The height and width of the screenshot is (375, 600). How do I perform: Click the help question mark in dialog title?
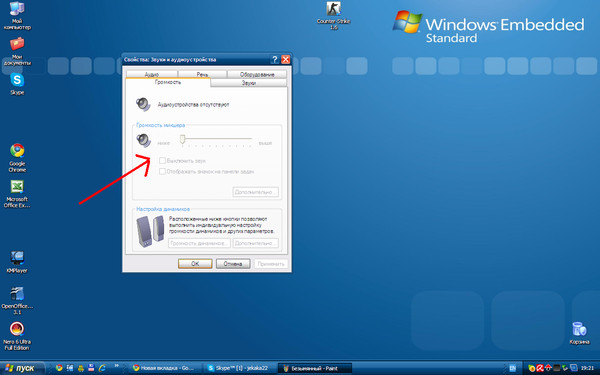point(274,60)
